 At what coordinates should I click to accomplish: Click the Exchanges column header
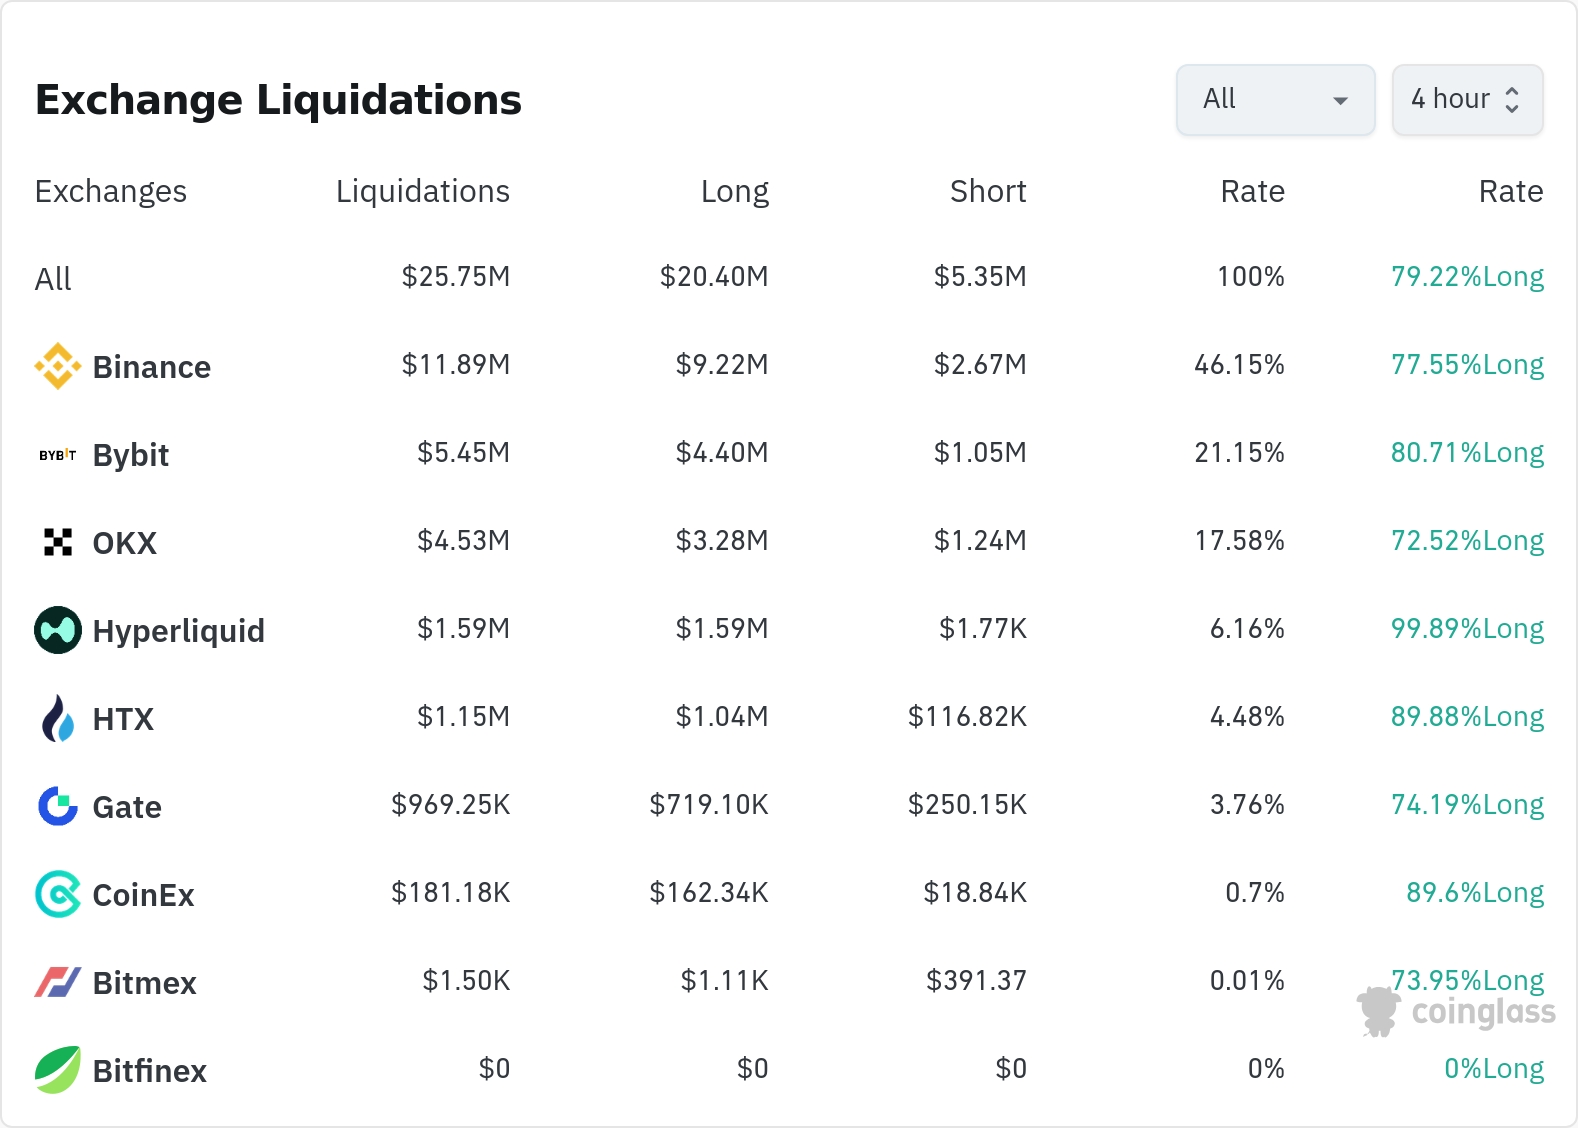point(111,191)
